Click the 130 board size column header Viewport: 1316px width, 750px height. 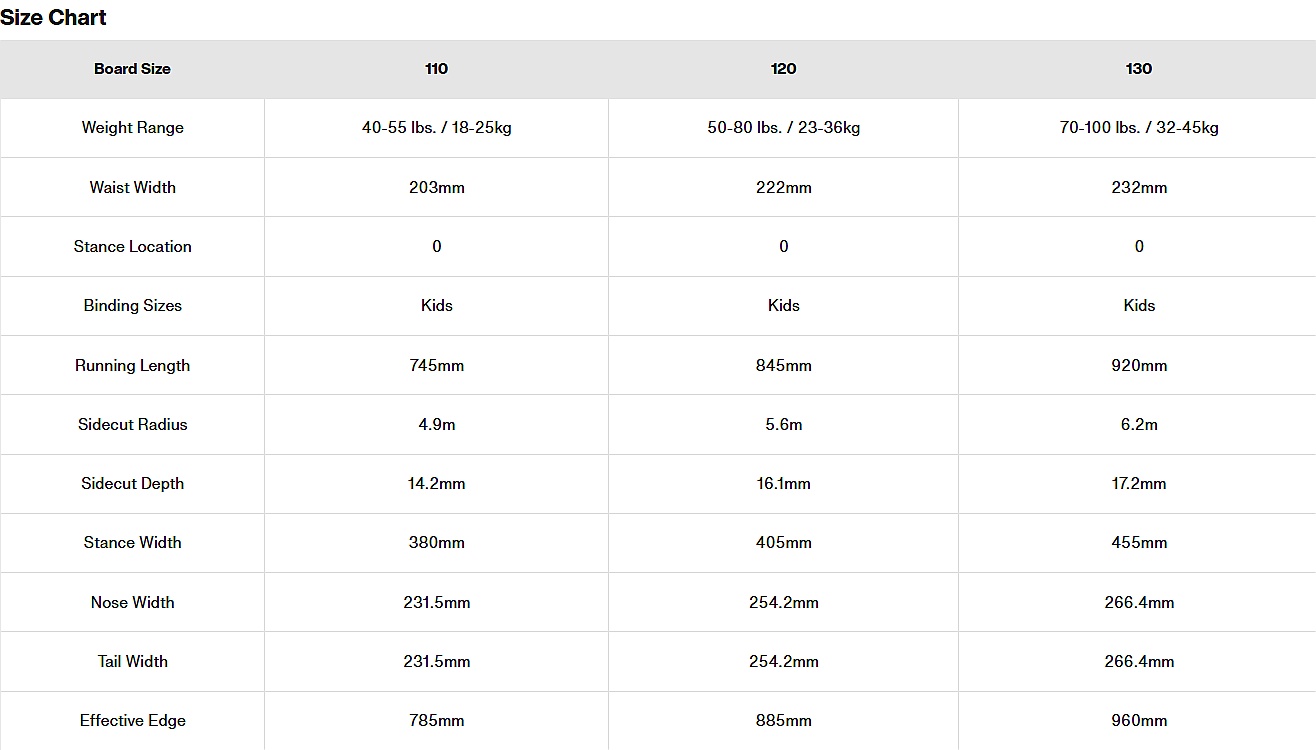(x=1138, y=69)
